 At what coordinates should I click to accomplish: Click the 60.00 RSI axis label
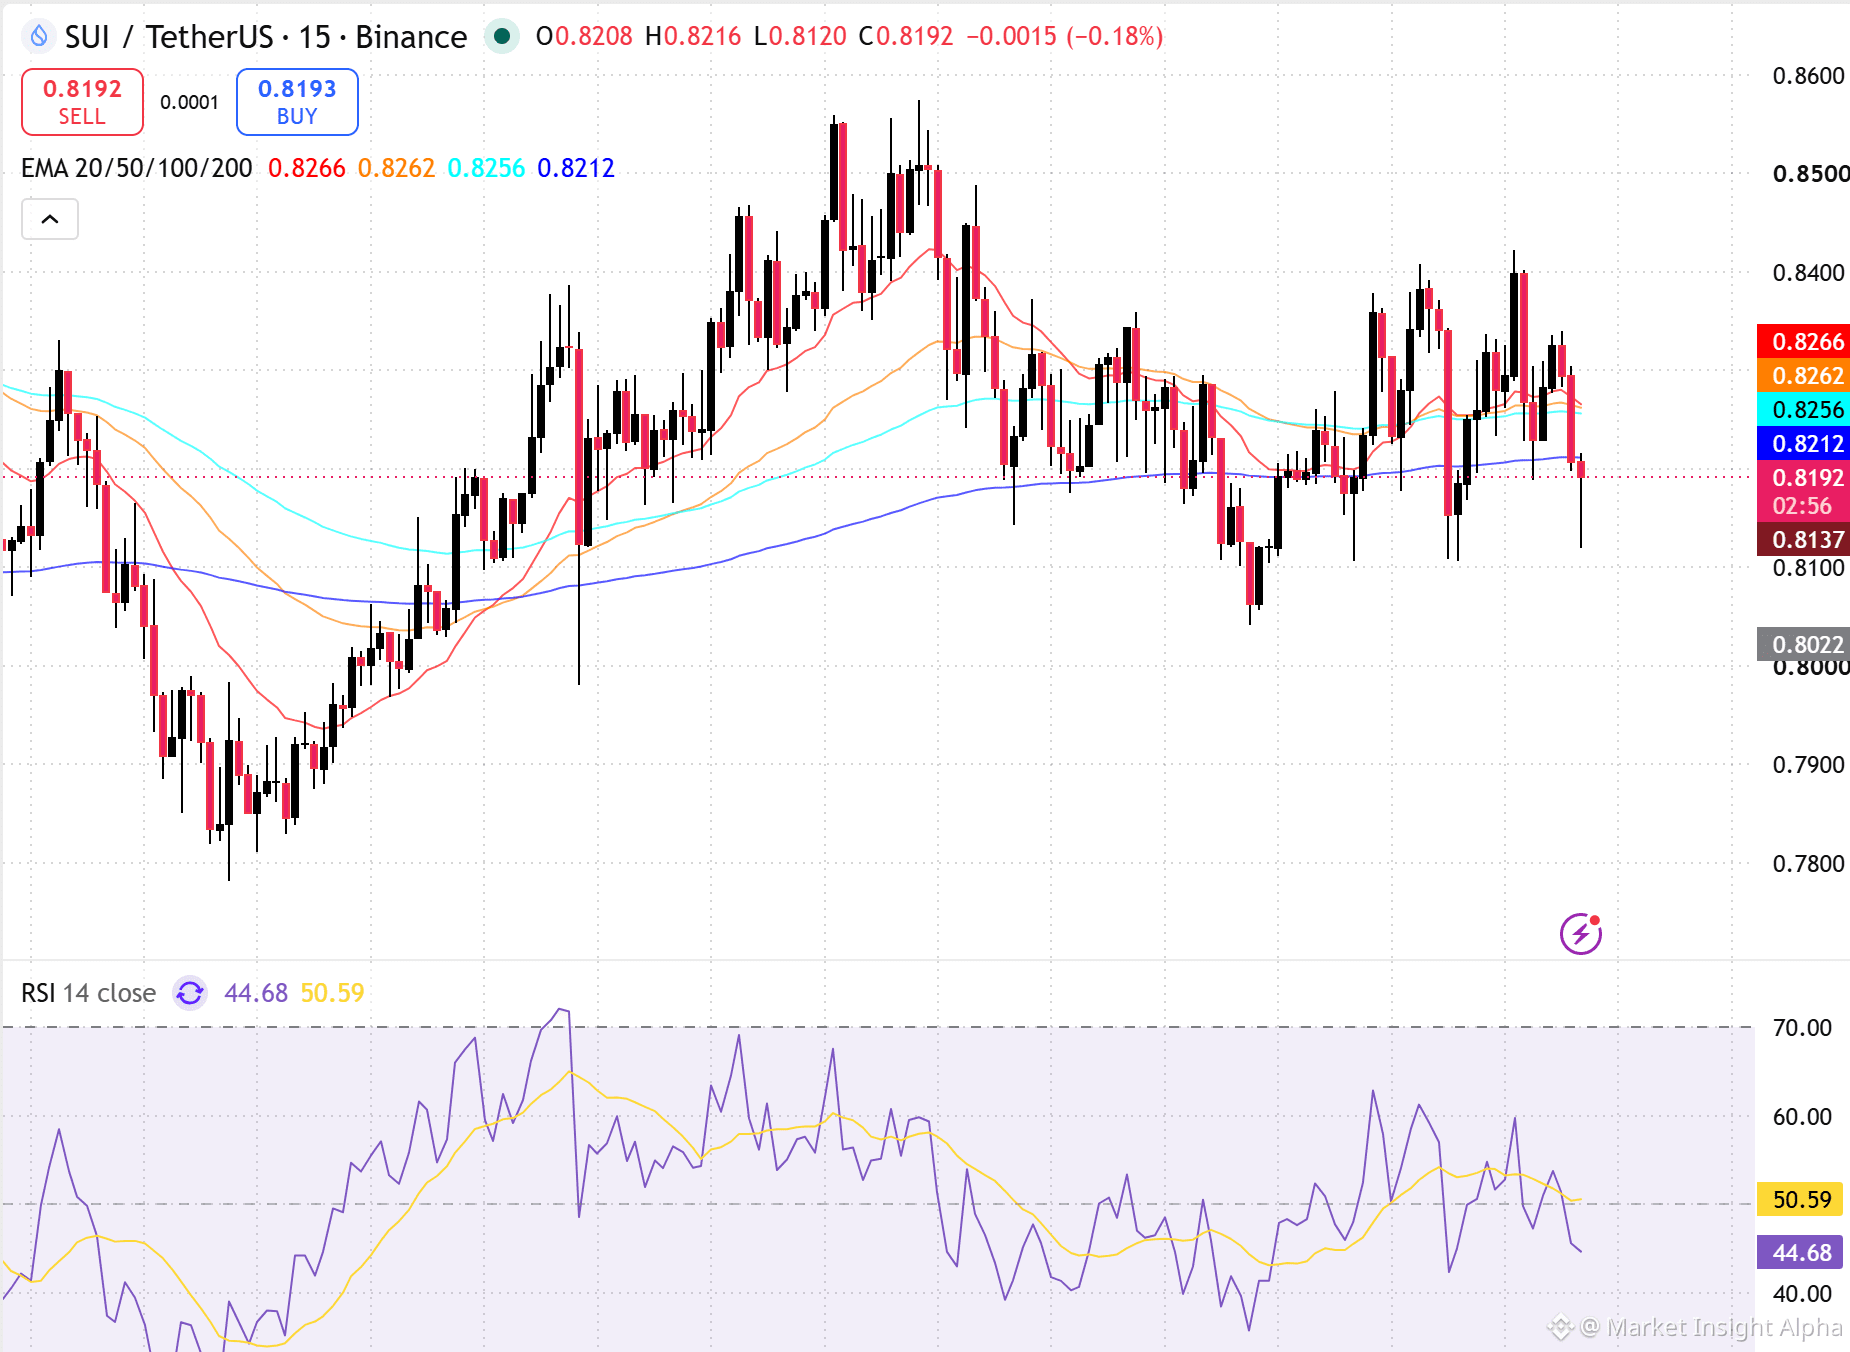click(x=1802, y=1117)
